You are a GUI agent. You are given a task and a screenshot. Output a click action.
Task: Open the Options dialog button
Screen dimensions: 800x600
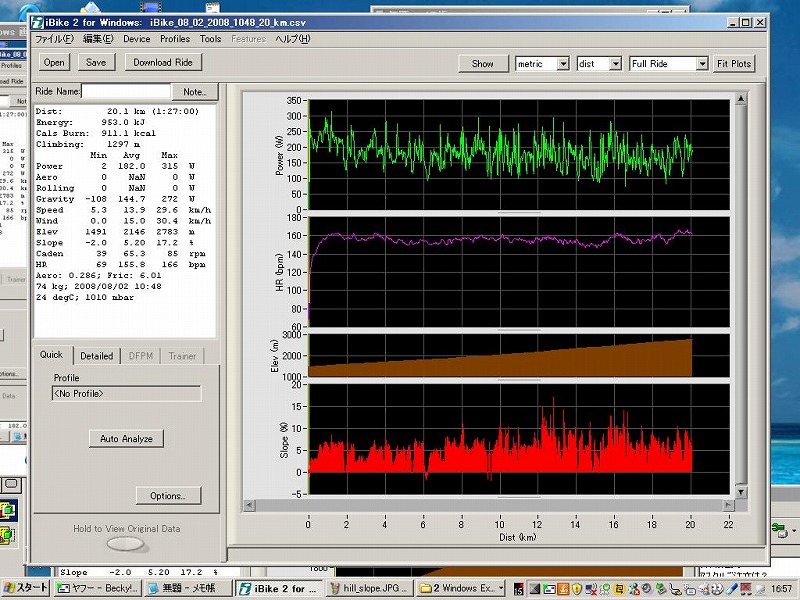coord(167,495)
